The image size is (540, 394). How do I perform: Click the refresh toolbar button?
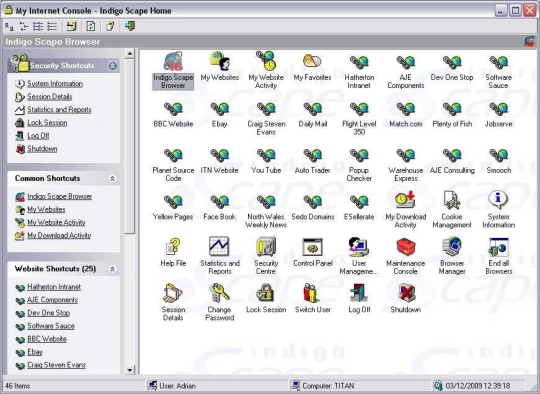point(91,26)
